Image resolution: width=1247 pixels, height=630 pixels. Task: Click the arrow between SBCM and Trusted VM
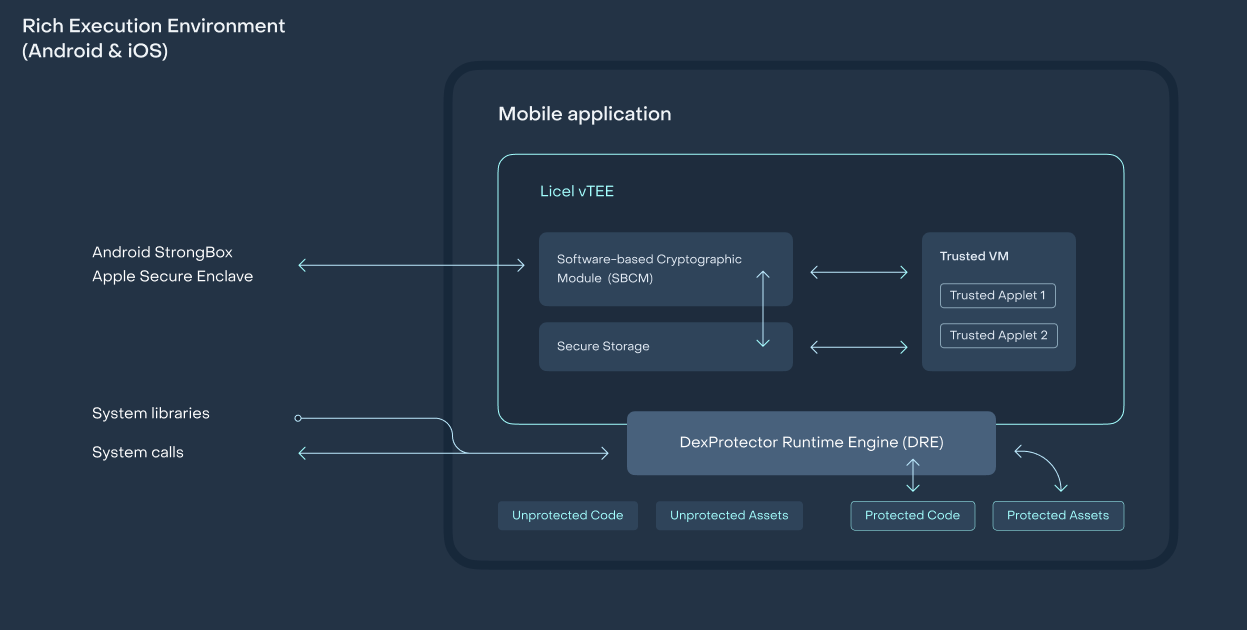point(858,272)
